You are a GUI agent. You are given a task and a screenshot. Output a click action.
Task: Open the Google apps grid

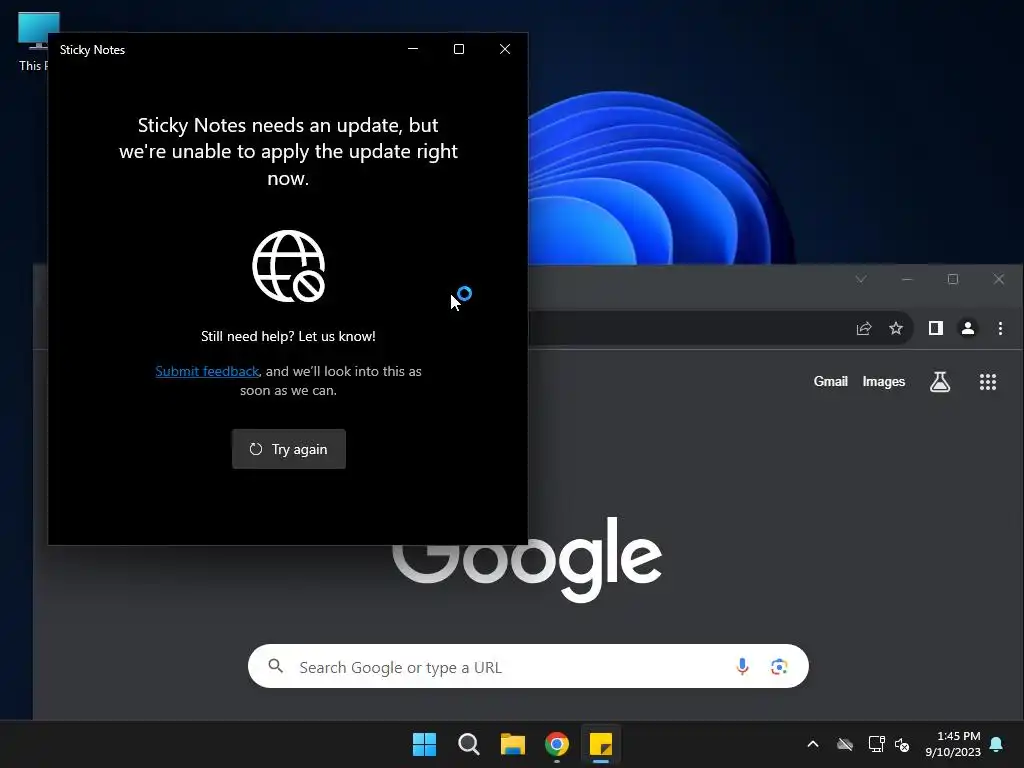[987, 382]
